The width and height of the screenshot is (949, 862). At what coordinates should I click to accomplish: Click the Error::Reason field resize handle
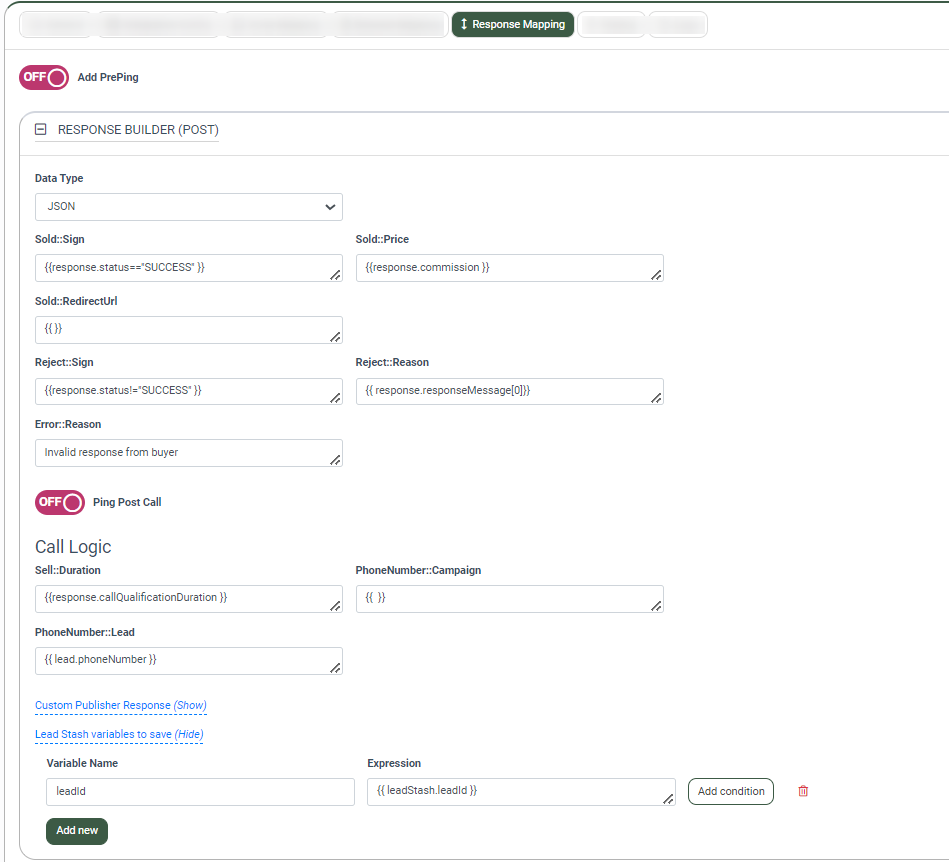335,461
